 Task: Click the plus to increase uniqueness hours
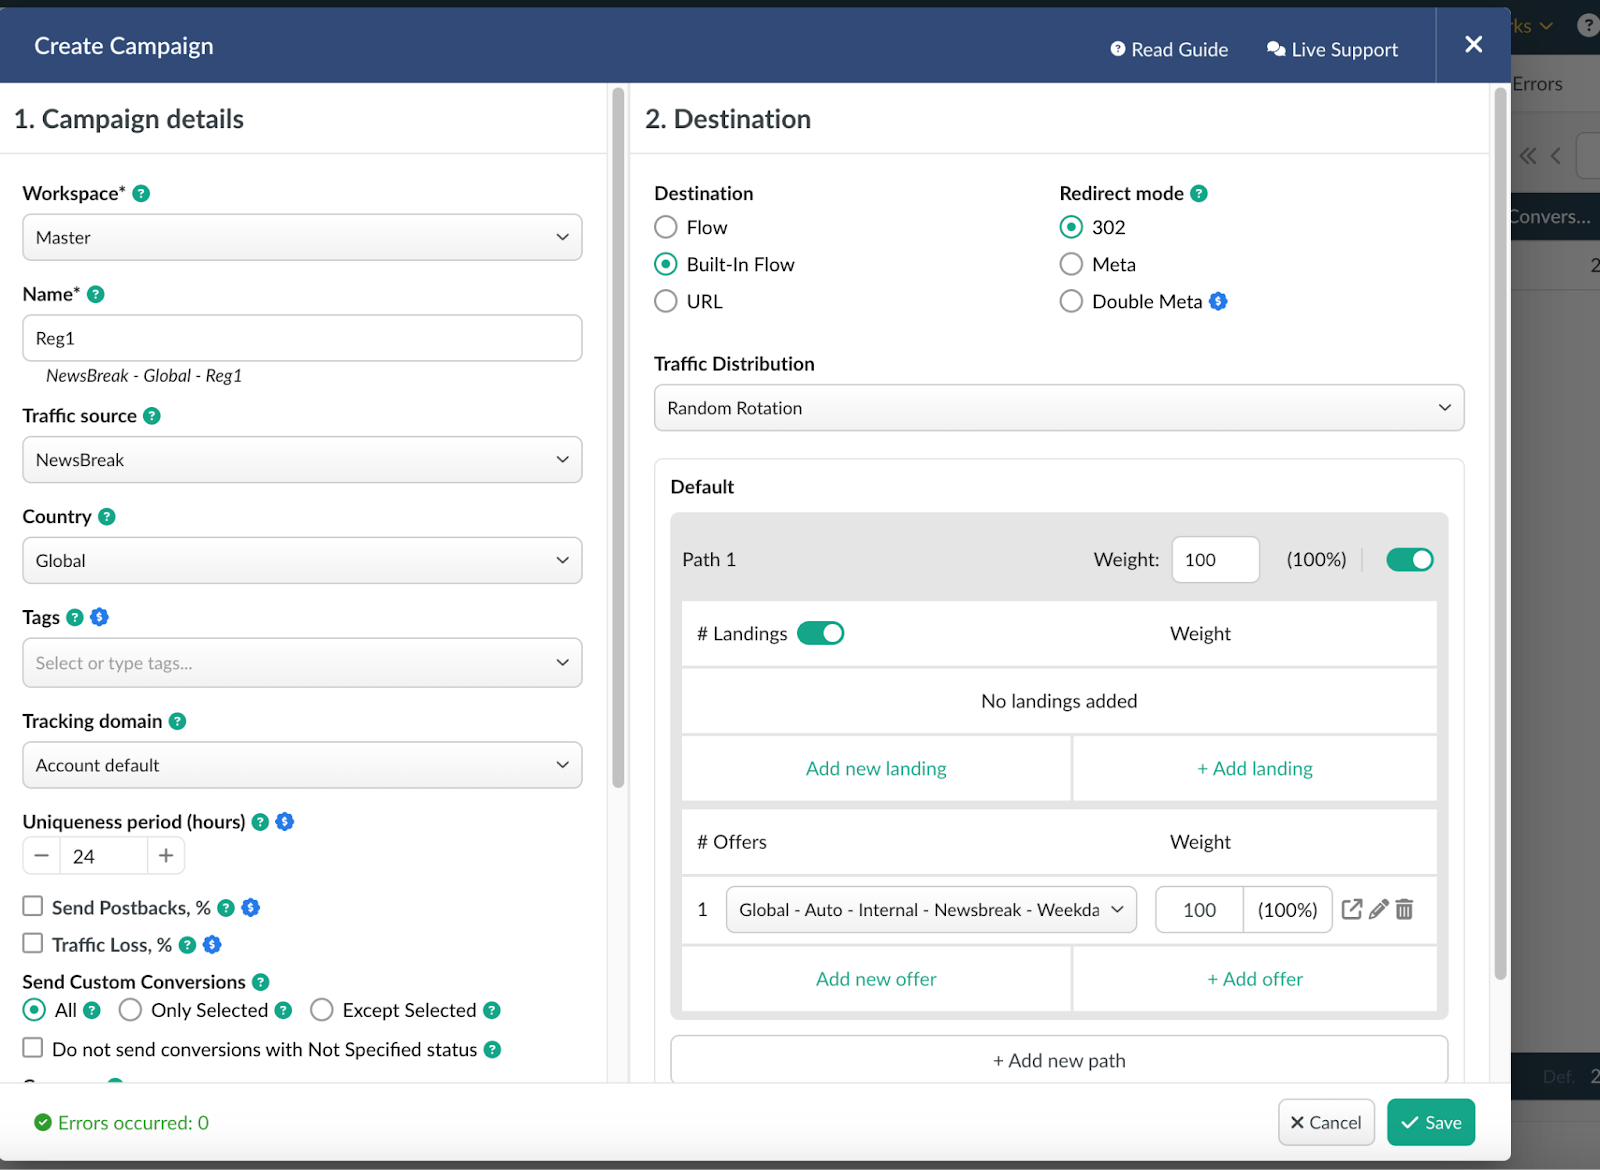pos(166,856)
